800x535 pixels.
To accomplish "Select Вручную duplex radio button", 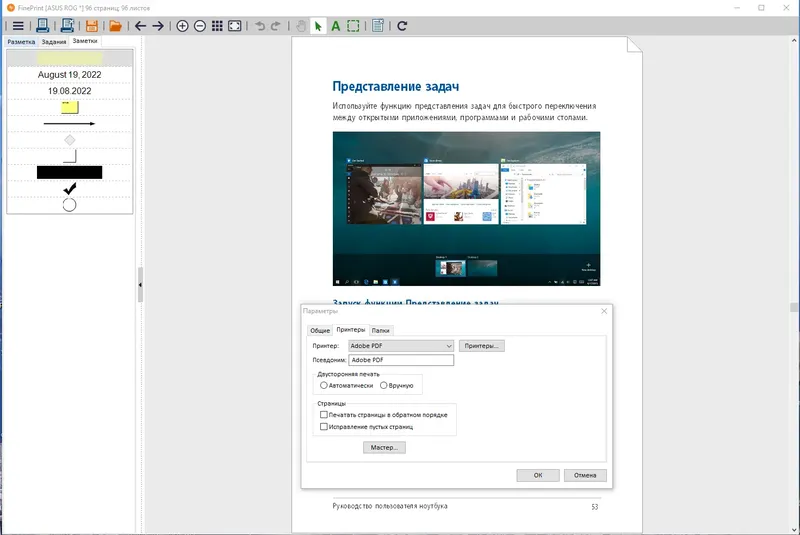I will [384, 386].
